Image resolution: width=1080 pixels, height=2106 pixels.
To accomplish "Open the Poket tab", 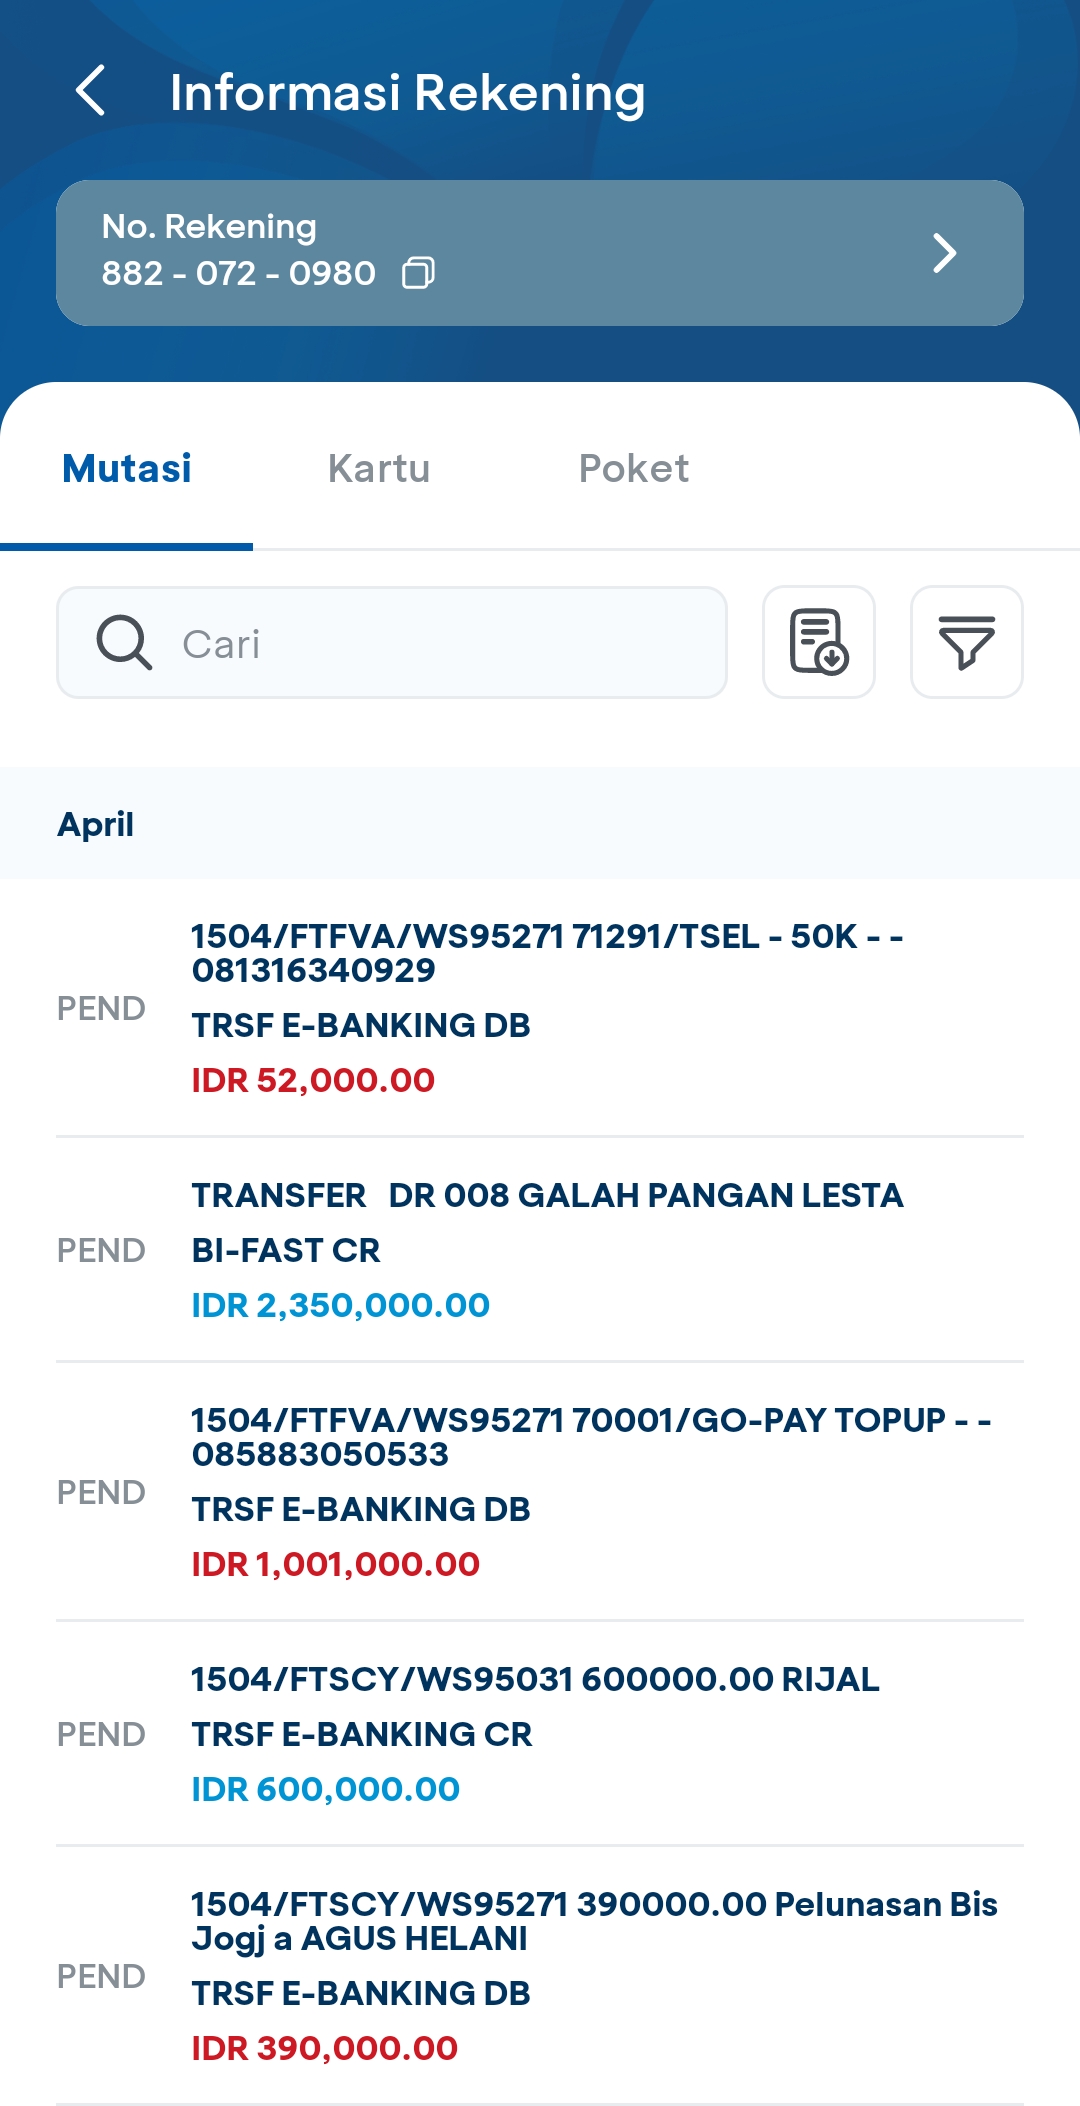I will 633,468.
